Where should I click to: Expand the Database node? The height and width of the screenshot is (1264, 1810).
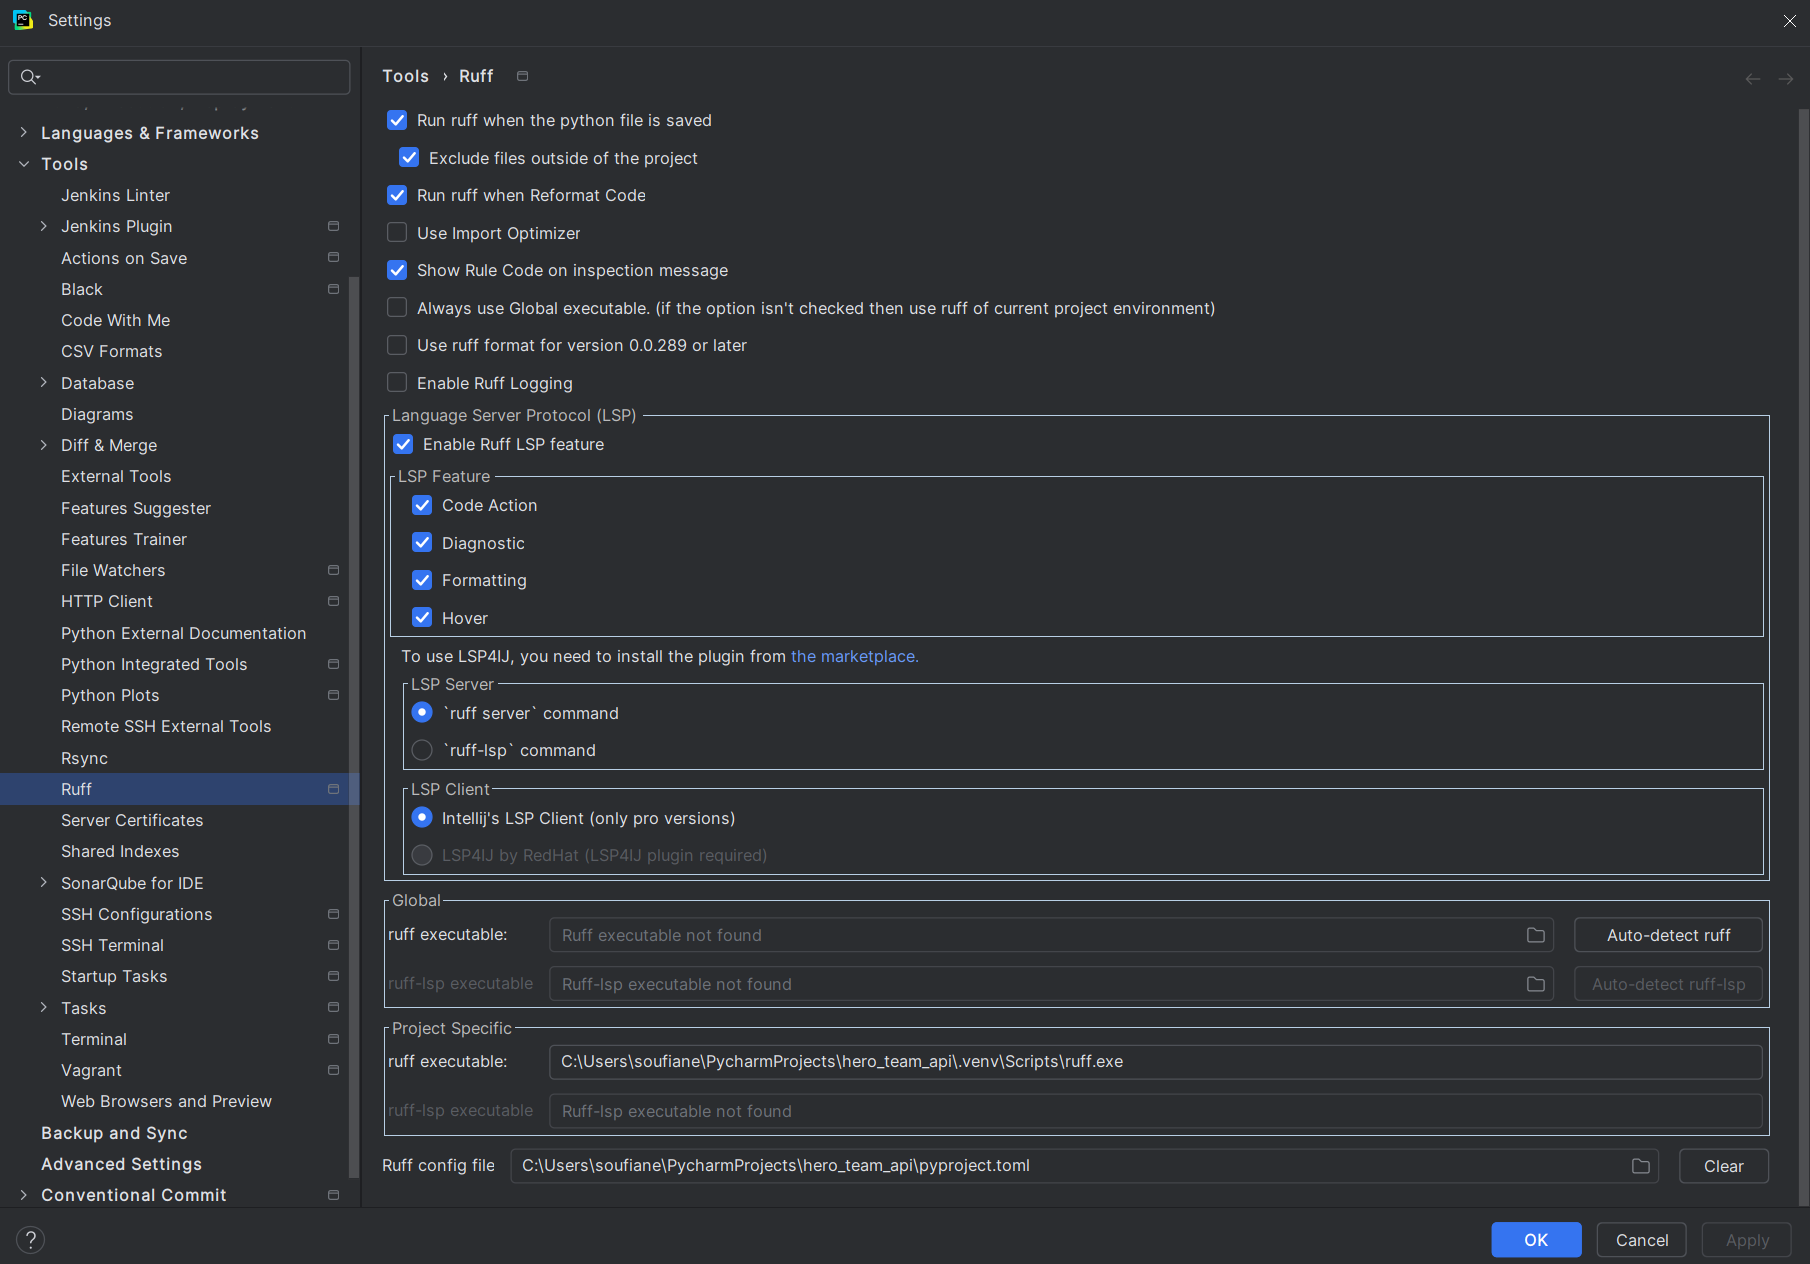click(43, 382)
